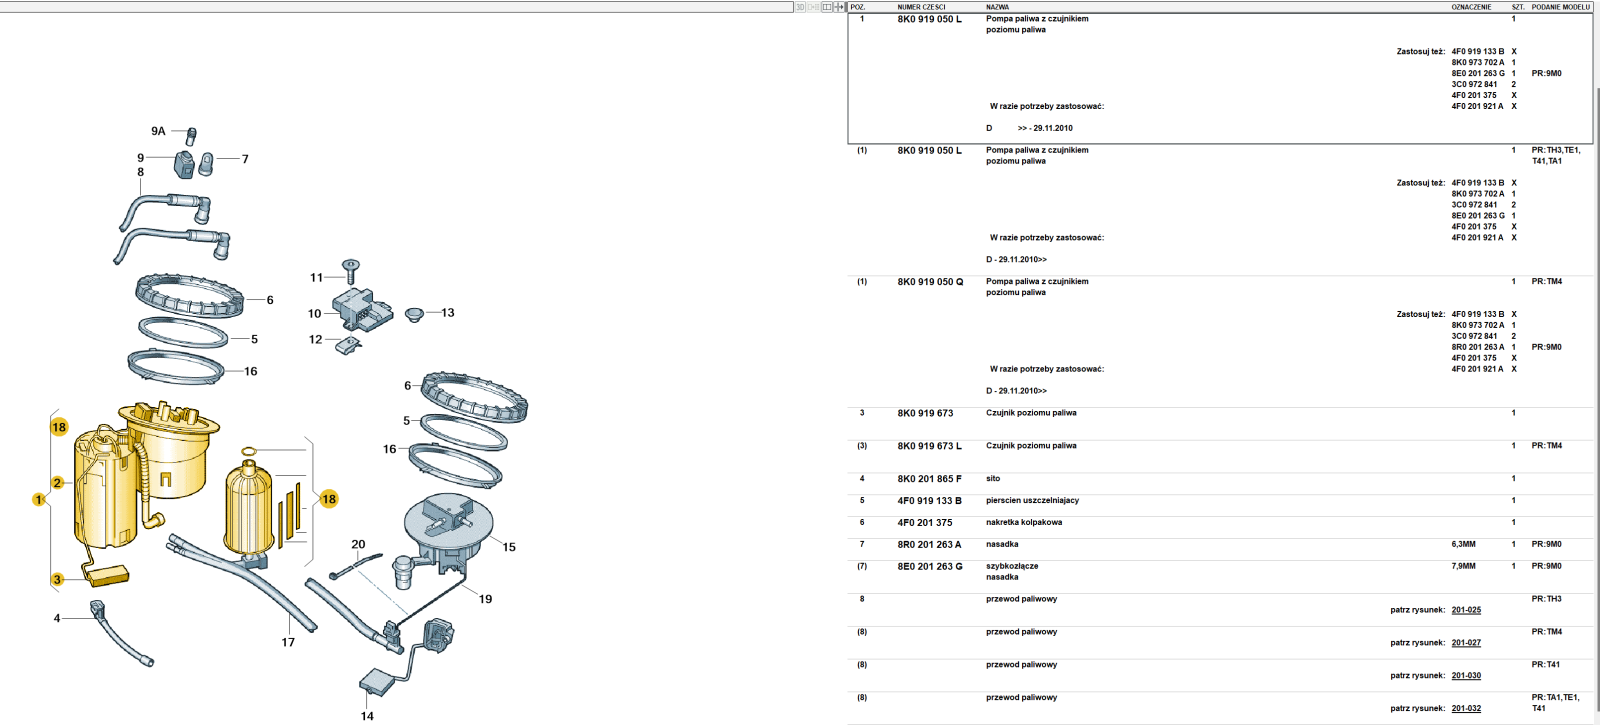Select callout 10 by the control unit
This screenshot has height=725, width=1600.
click(x=314, y=314)
